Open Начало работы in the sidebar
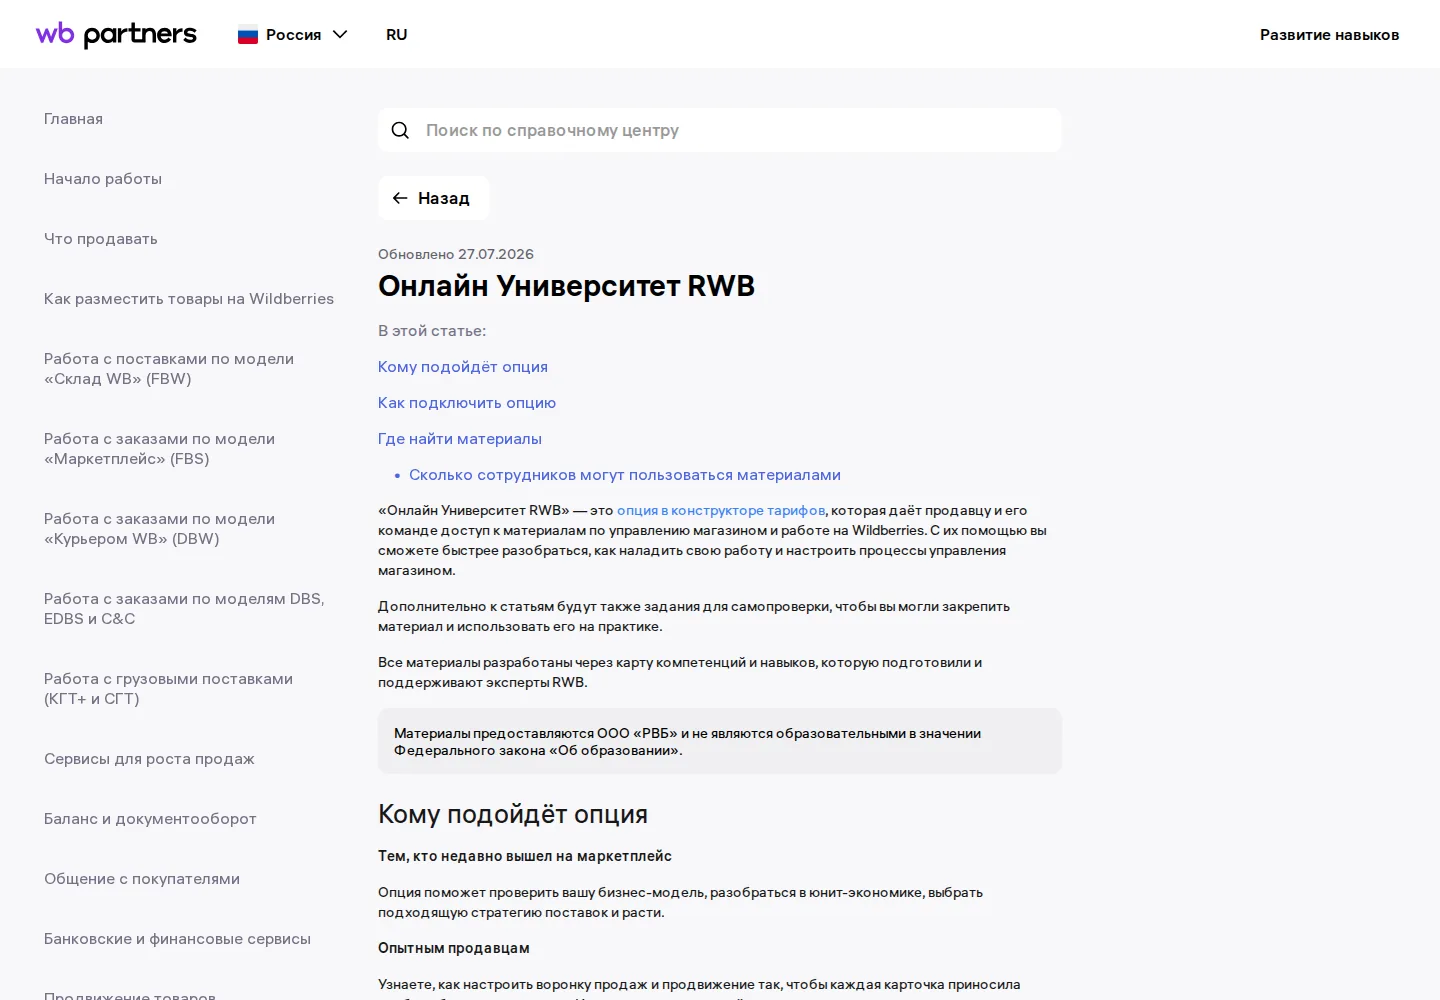The image size is (1440, 1000). (103, 179)
